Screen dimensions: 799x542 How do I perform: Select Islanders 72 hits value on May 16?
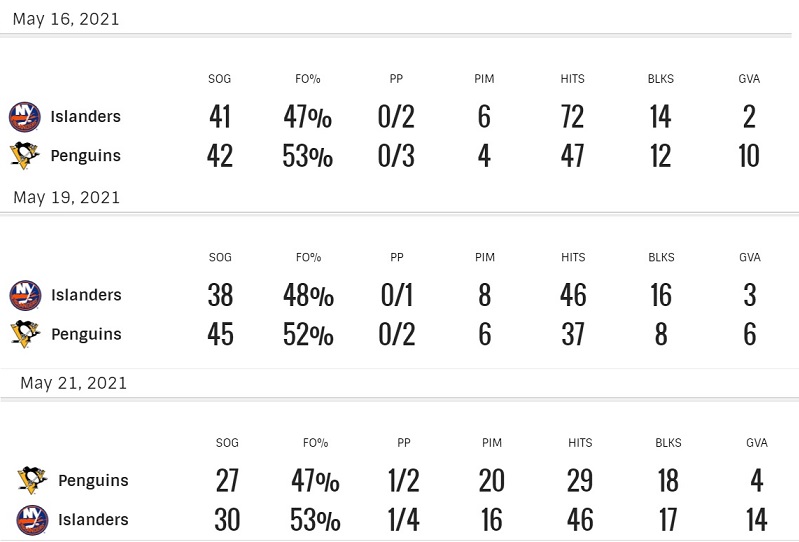[x=572, y=117]
